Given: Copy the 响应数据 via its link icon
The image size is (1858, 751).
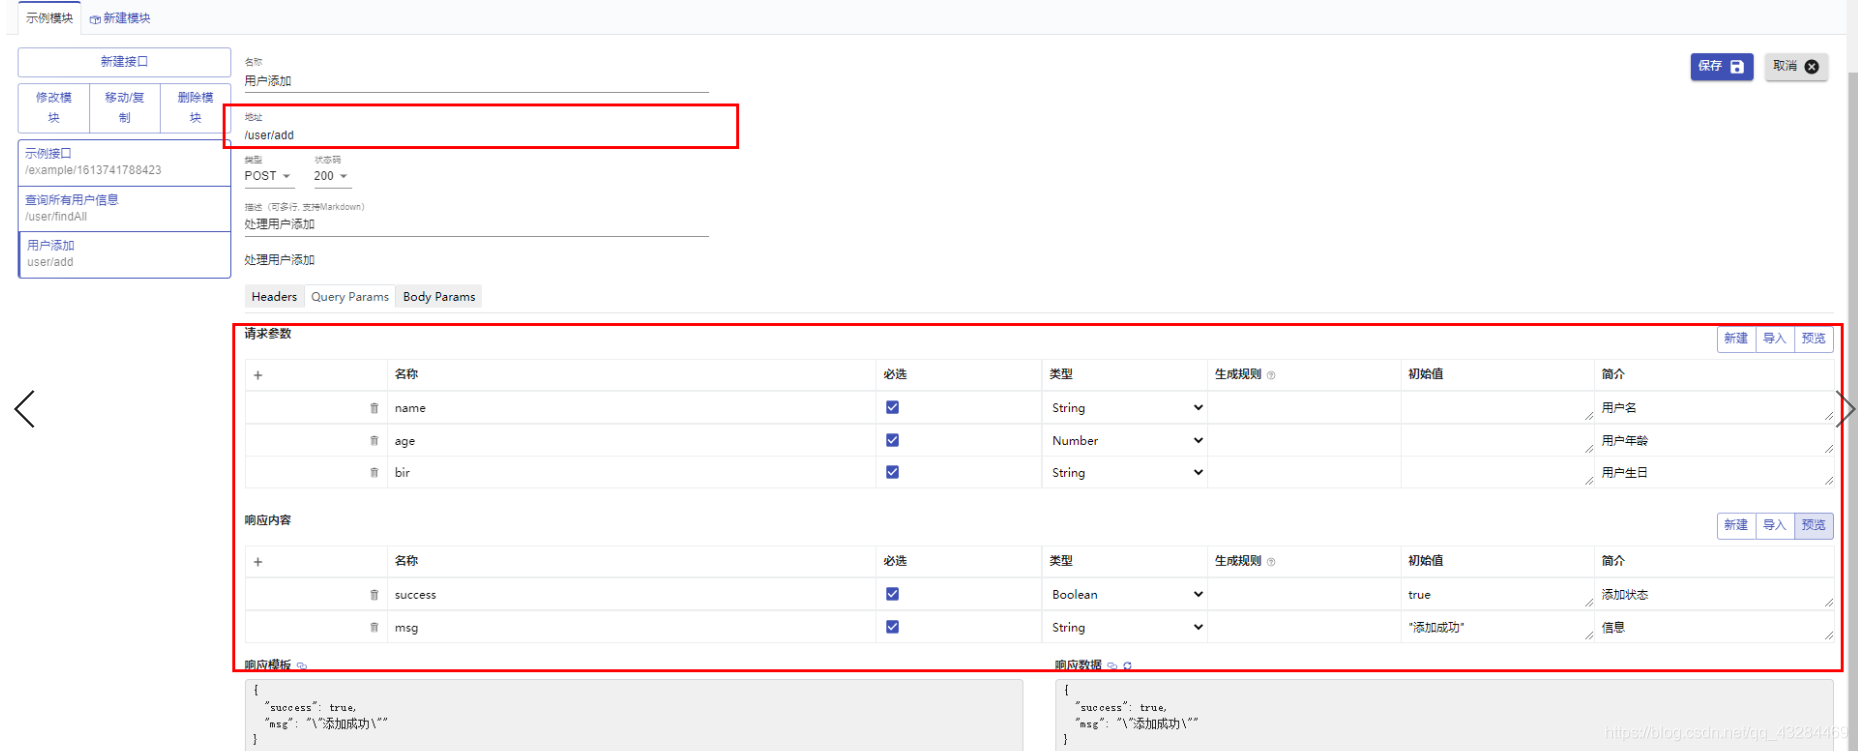Looking at the screenshot, I should pyautogui.click(x=1112, y=666).
